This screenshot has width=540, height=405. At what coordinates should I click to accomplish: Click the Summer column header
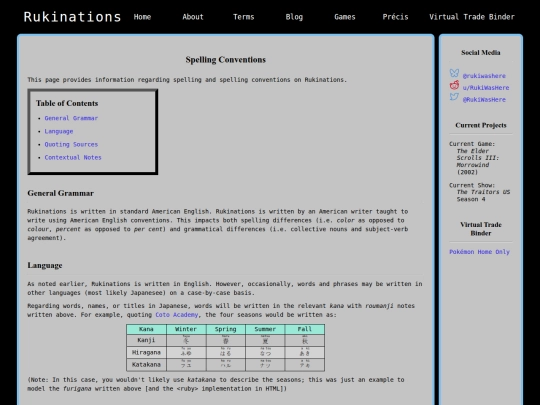265,329
